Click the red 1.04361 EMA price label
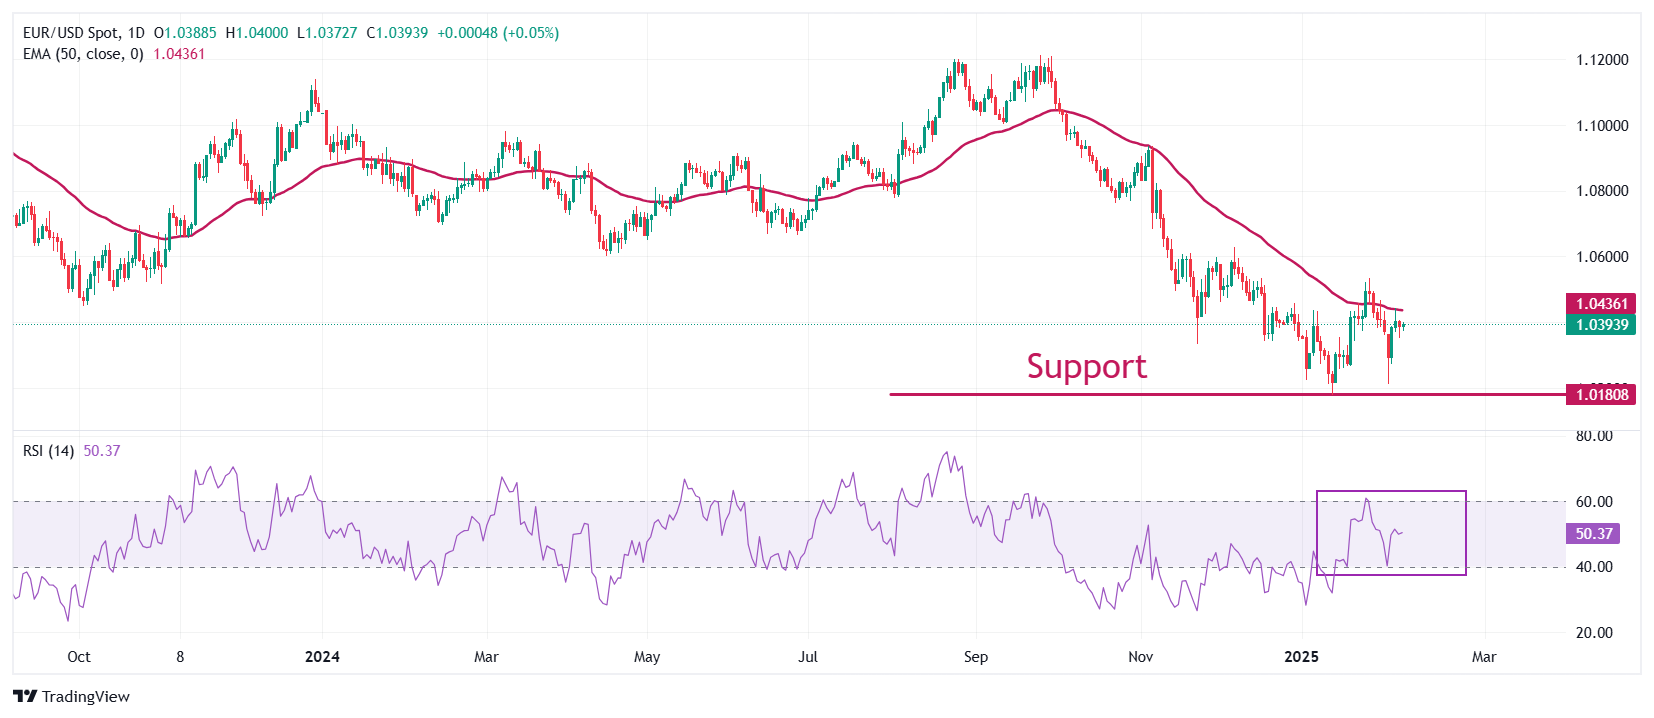Viewport: 1654px width, 718px height. 1601,303
